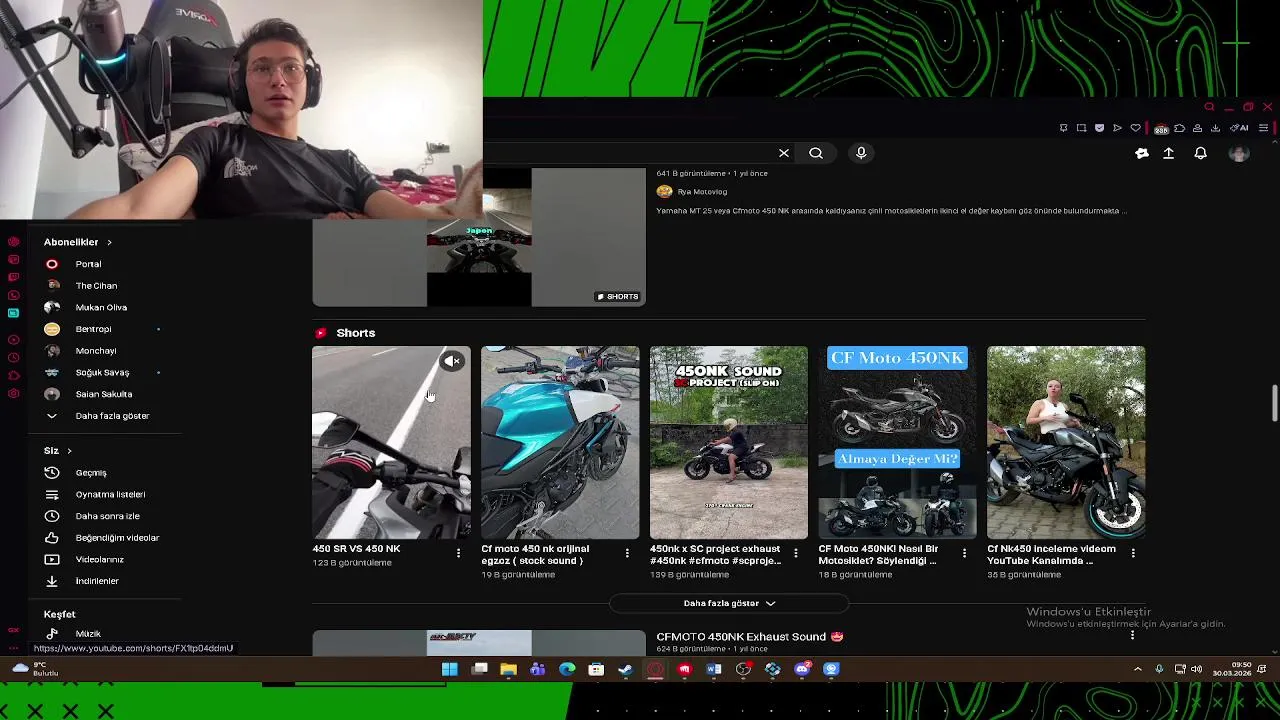Image resolution: width=1280 pixels, height=720 pixels.
Task: Unmute the 450 SR VS 450 NK short preview
Action: point(453,361)
